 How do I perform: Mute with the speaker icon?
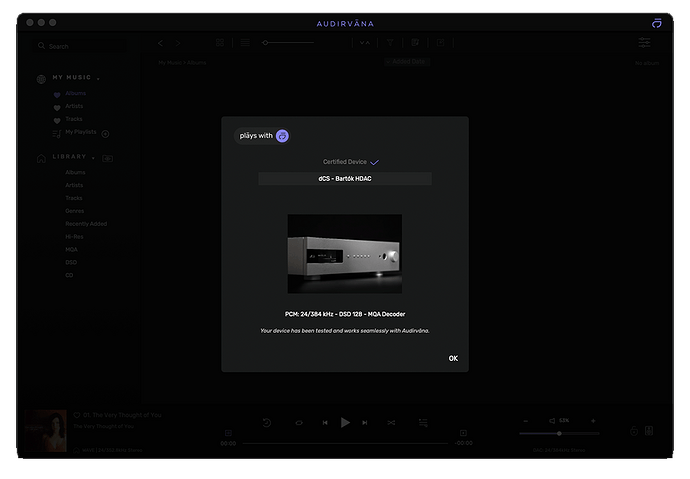[x=552, y=421]
